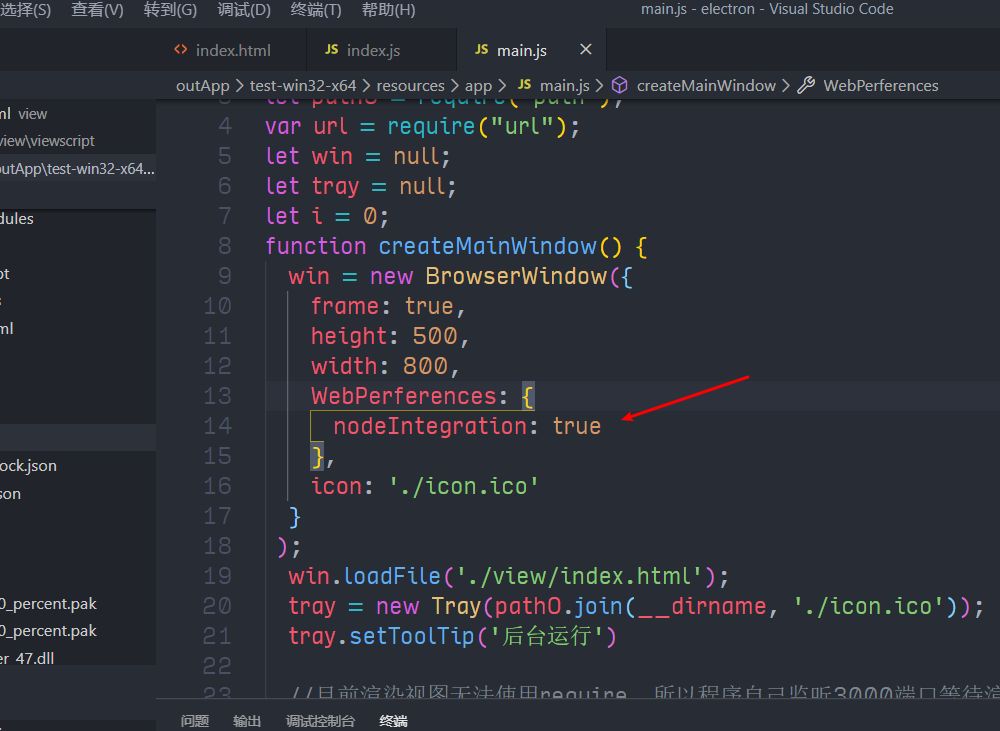
Task: Click loadFile on line 19
Action: pos(392,575)
